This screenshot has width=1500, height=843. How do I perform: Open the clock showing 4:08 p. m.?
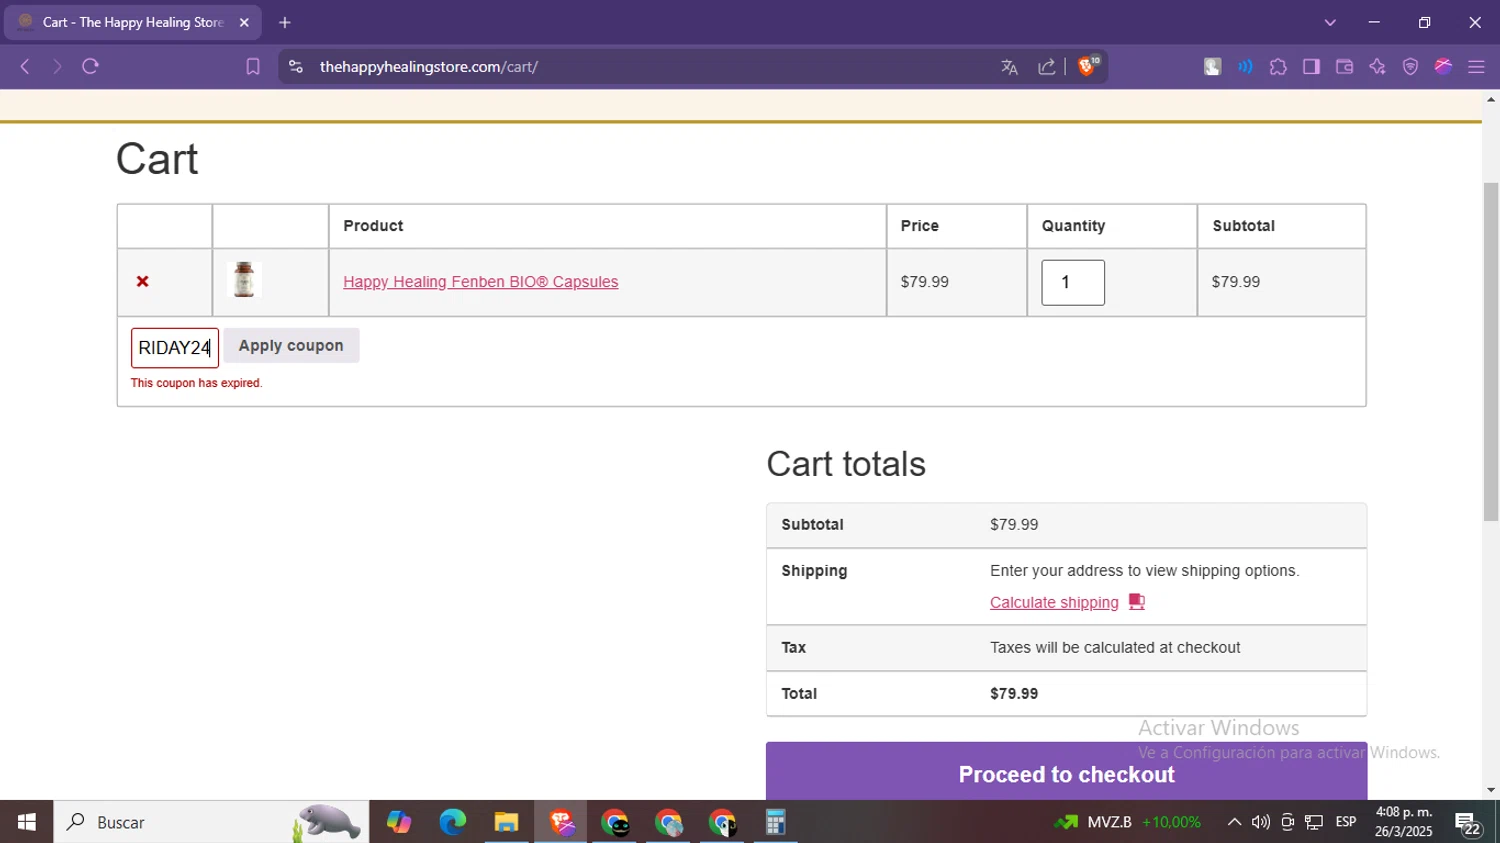tap(1404, 822)
